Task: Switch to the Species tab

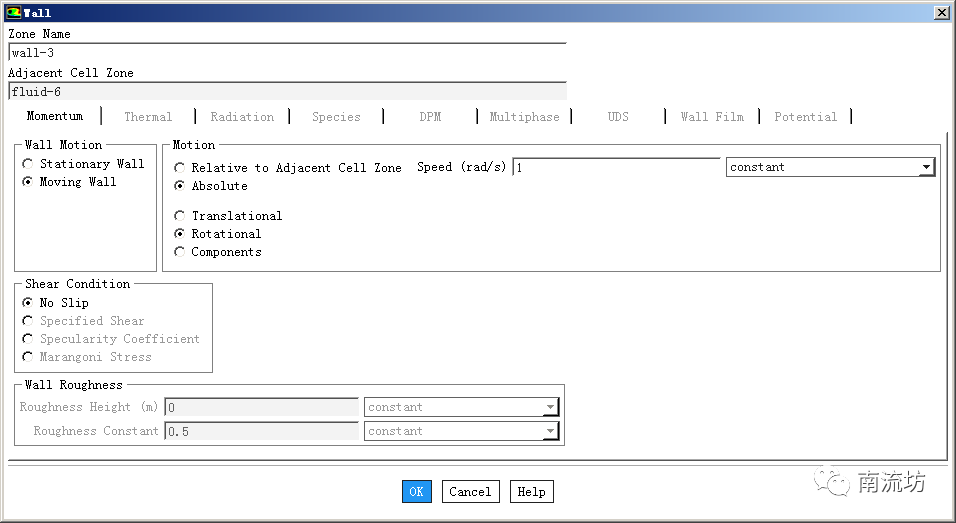Action: [336, 116]
